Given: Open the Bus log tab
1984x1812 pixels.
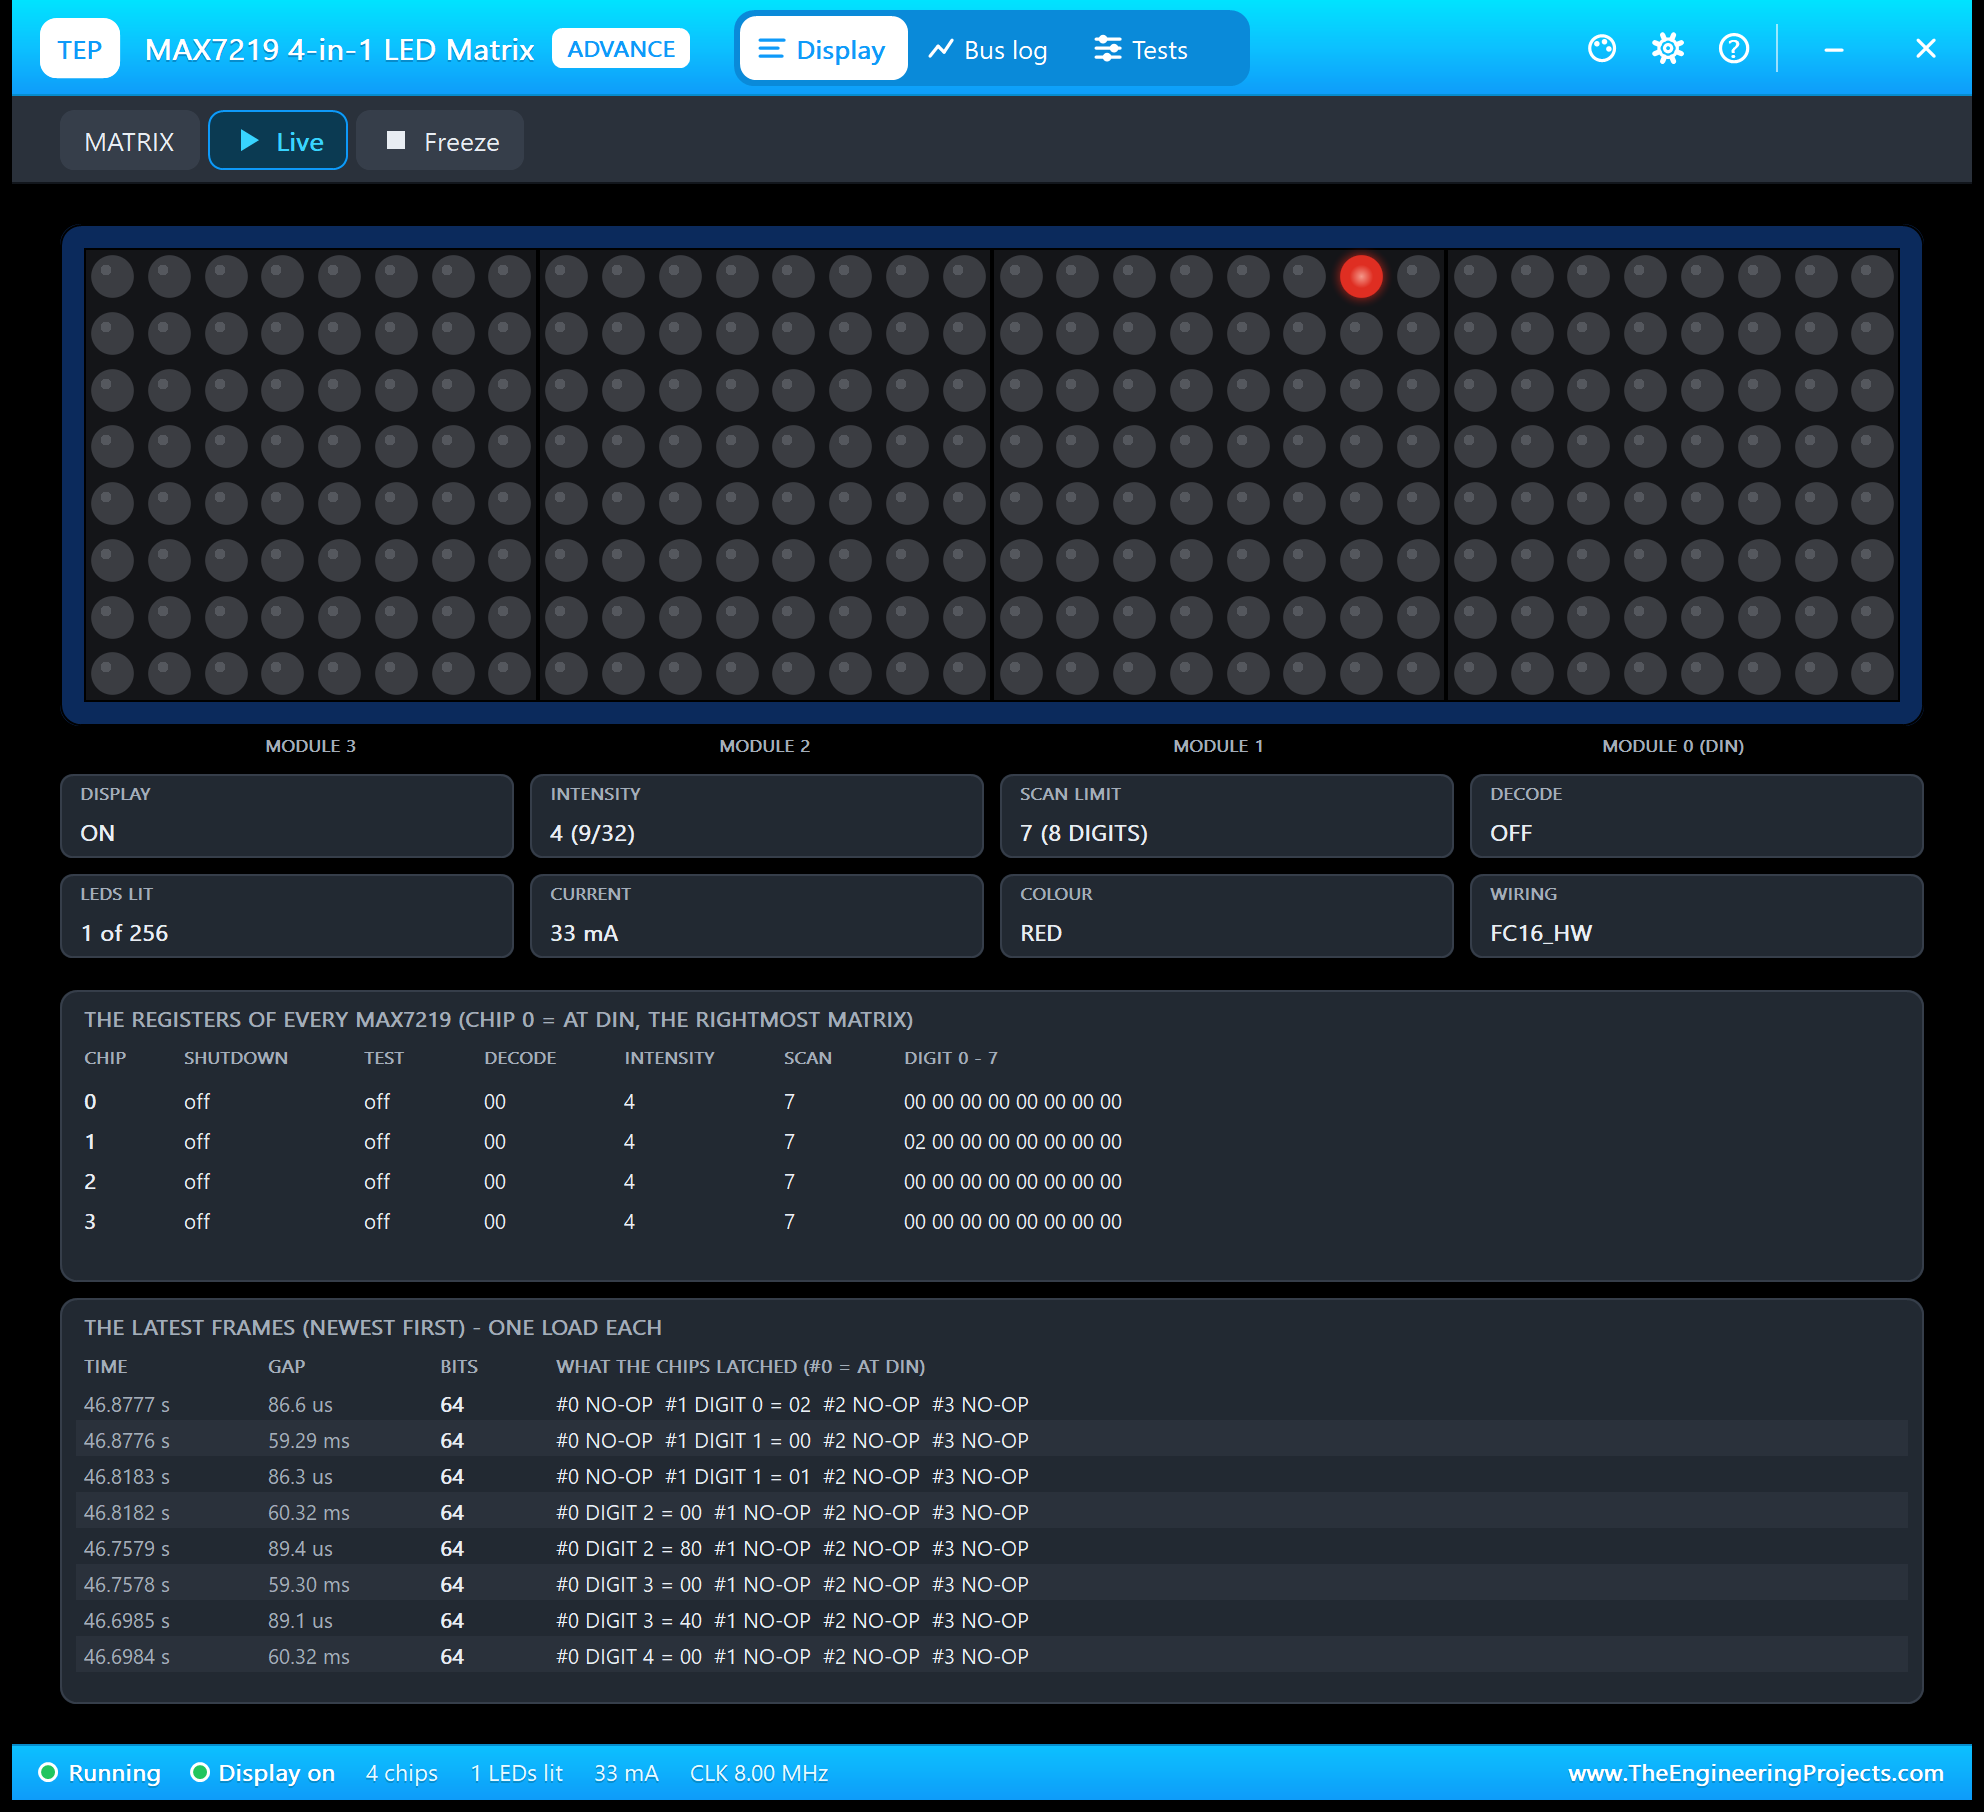Looking at the screenshot, I should tap(988, 49).
